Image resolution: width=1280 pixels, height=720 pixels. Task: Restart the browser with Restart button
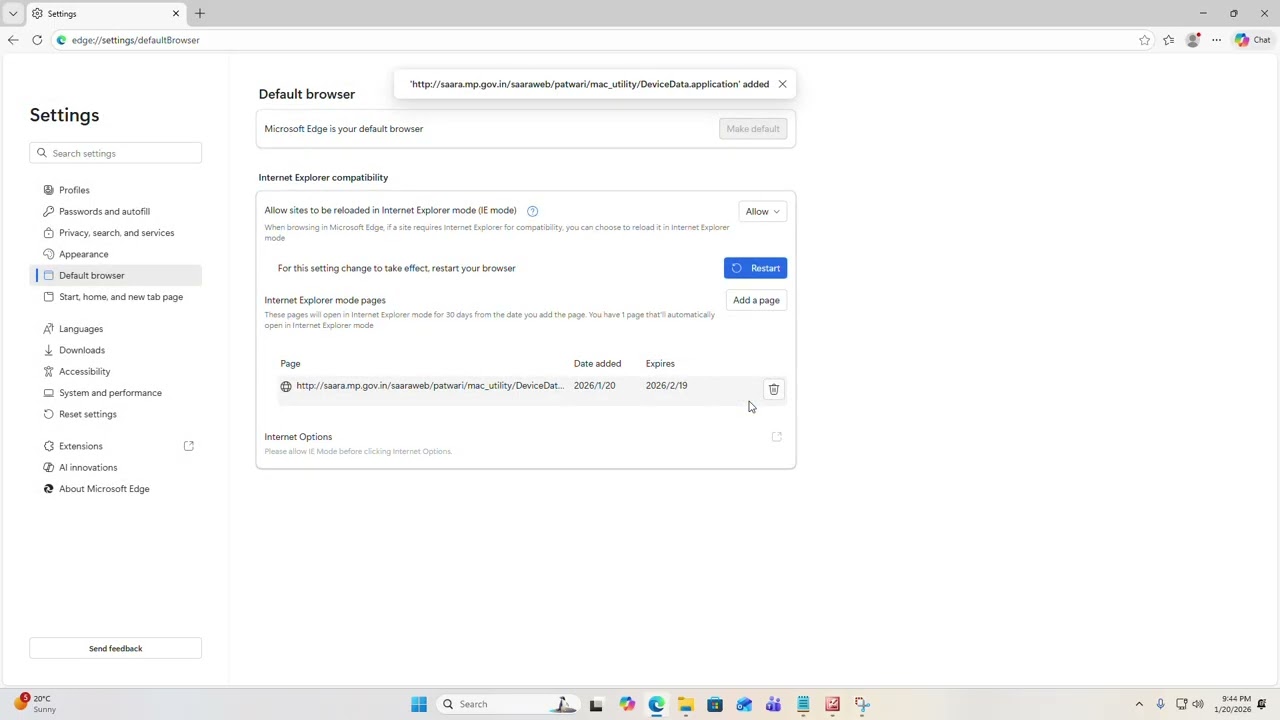755,268
